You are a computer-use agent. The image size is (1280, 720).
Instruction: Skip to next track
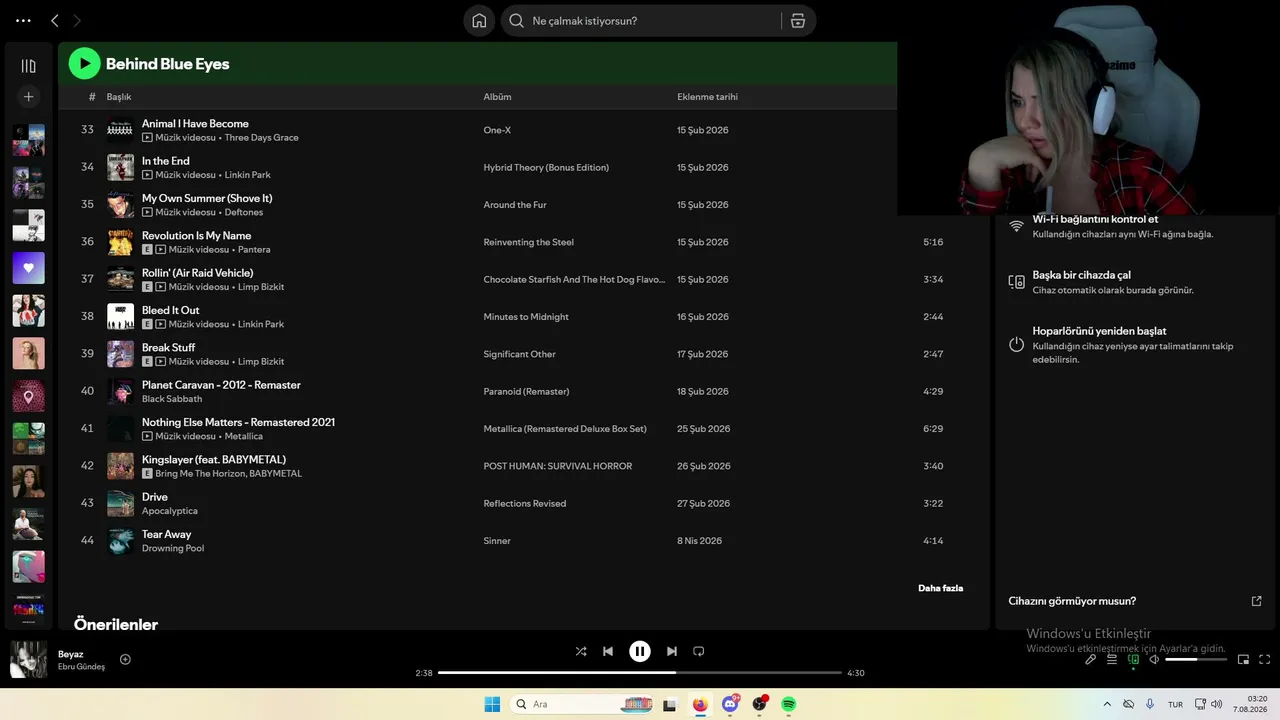click(x=672, y=651)
